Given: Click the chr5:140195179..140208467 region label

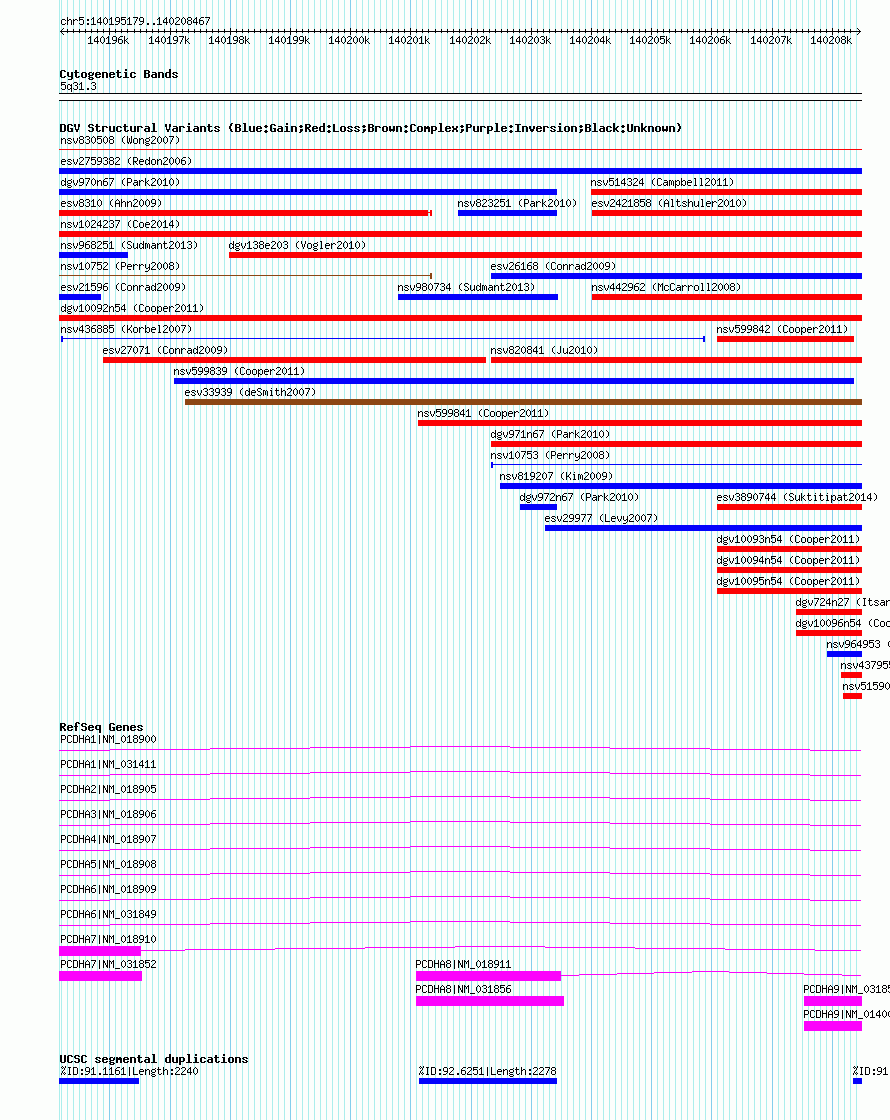Looking at the screenshot, I should pyautogui.click(x=135, y=21).
